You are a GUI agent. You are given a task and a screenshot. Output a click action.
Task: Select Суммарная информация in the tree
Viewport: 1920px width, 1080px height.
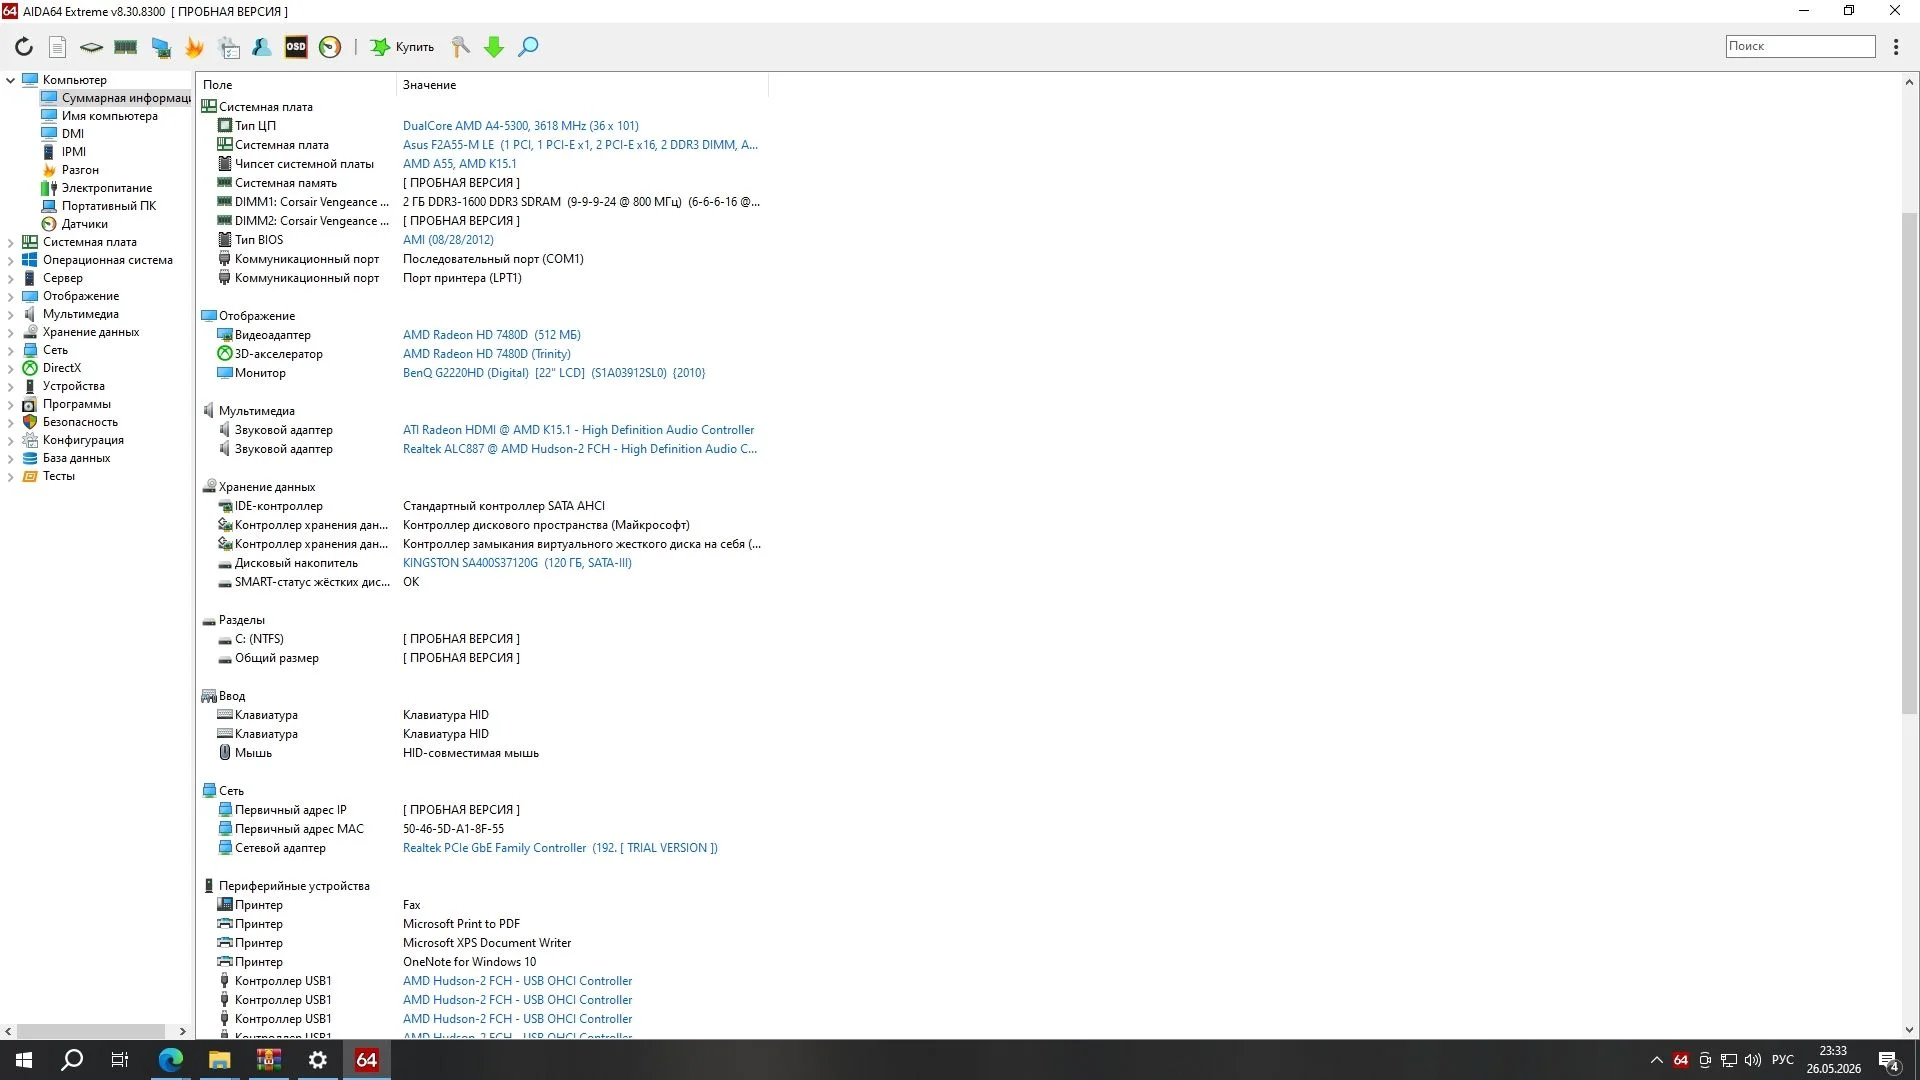[x=116, y=98]
